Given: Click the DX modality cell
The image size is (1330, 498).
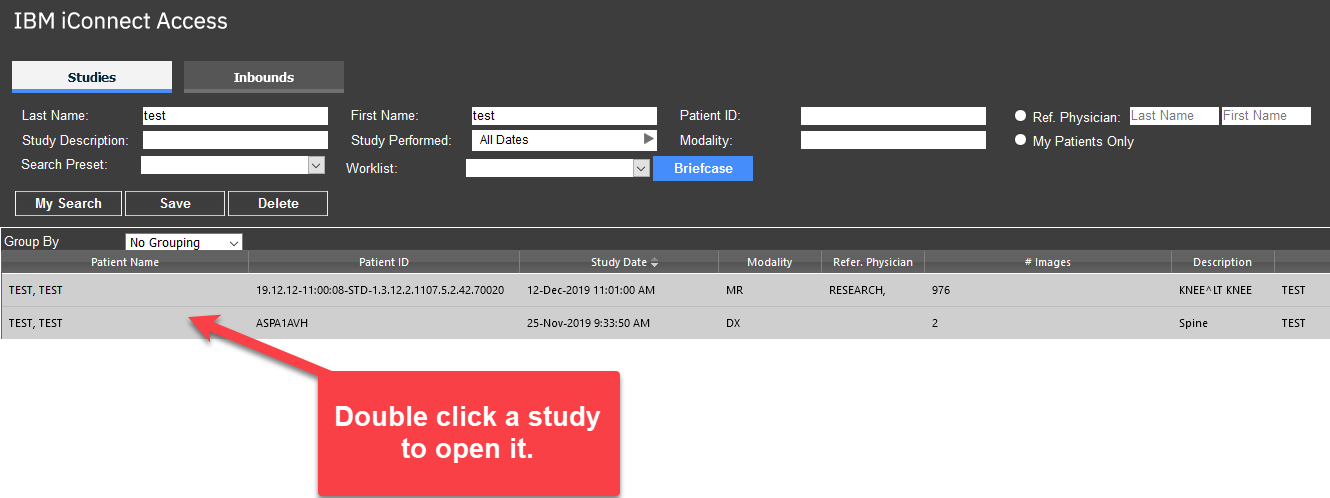Looking at the screenshot, I should coord(734,323).
